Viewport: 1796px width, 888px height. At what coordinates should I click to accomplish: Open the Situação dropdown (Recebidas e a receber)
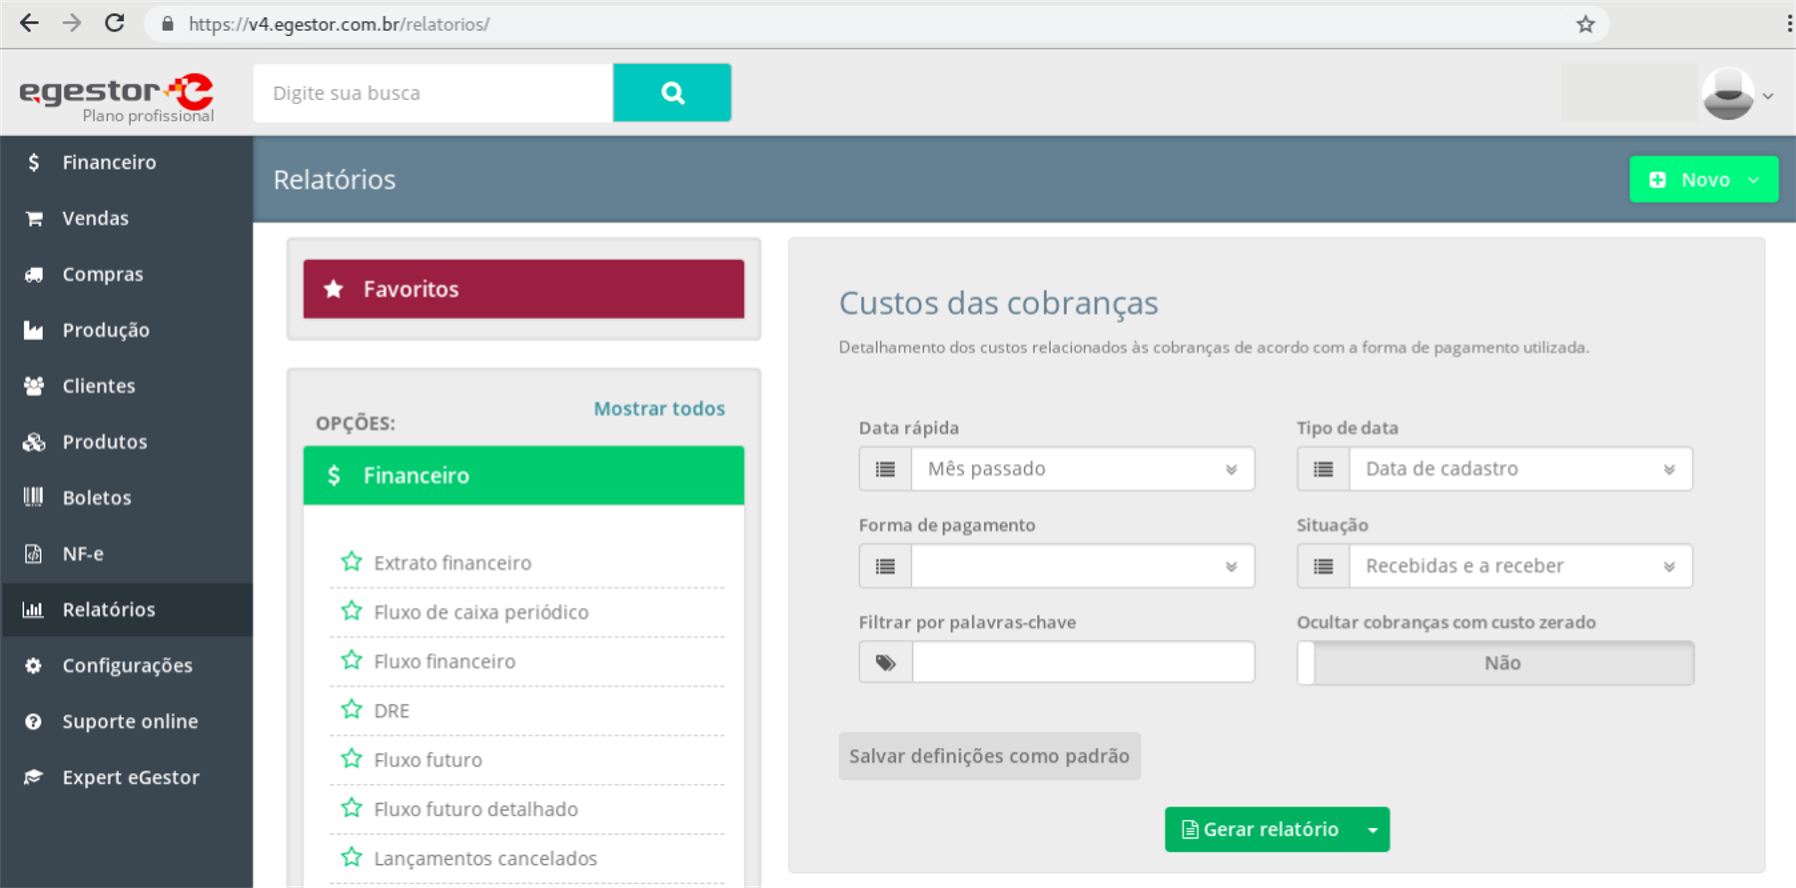click(x=1520, y=566)
